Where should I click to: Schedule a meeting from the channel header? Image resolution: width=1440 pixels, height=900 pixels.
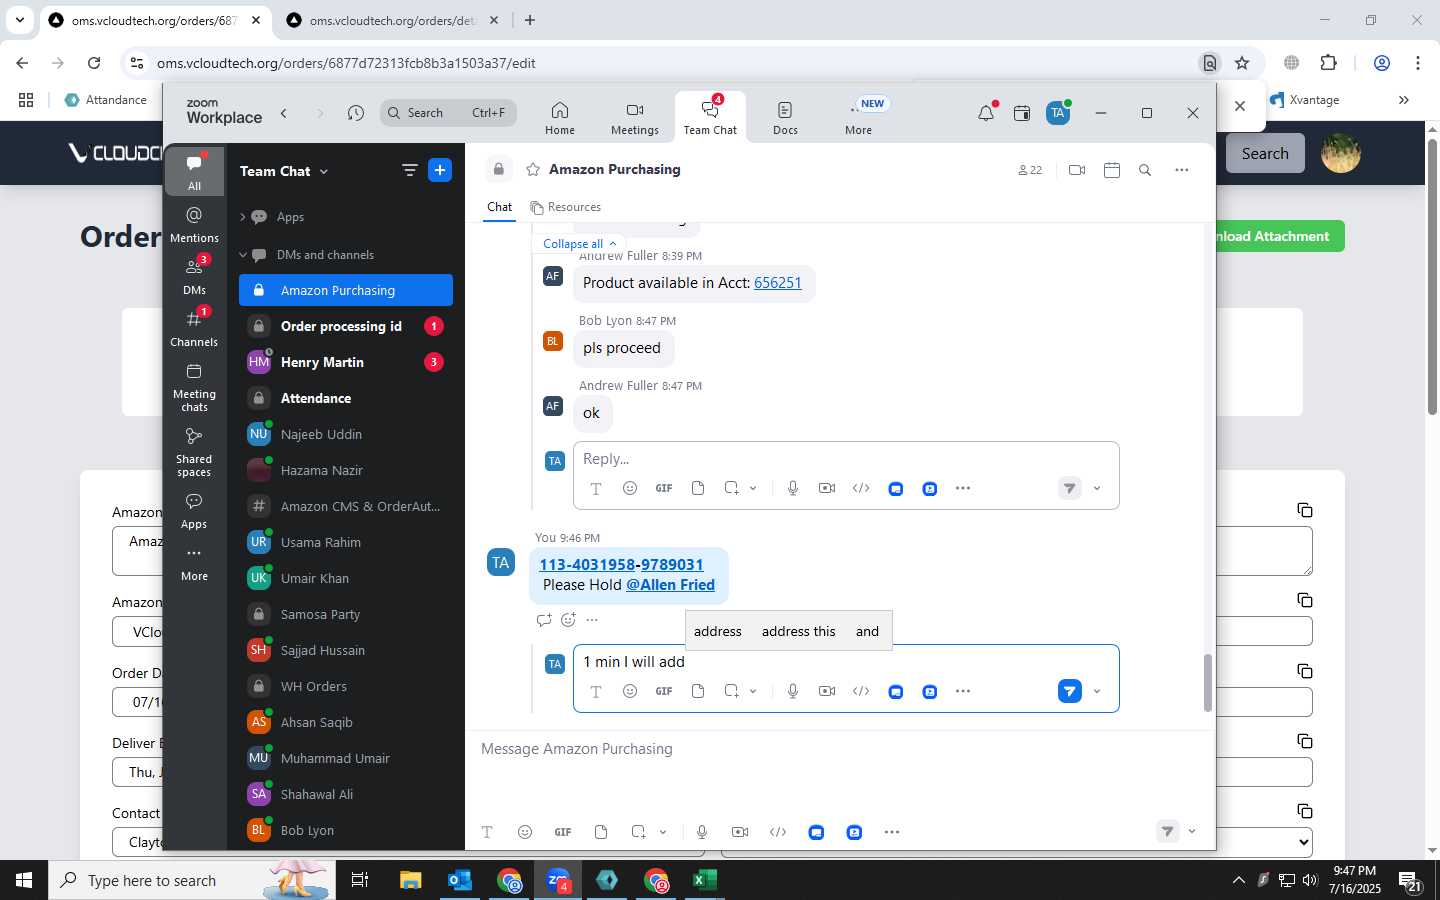[x=1112, y=170]
